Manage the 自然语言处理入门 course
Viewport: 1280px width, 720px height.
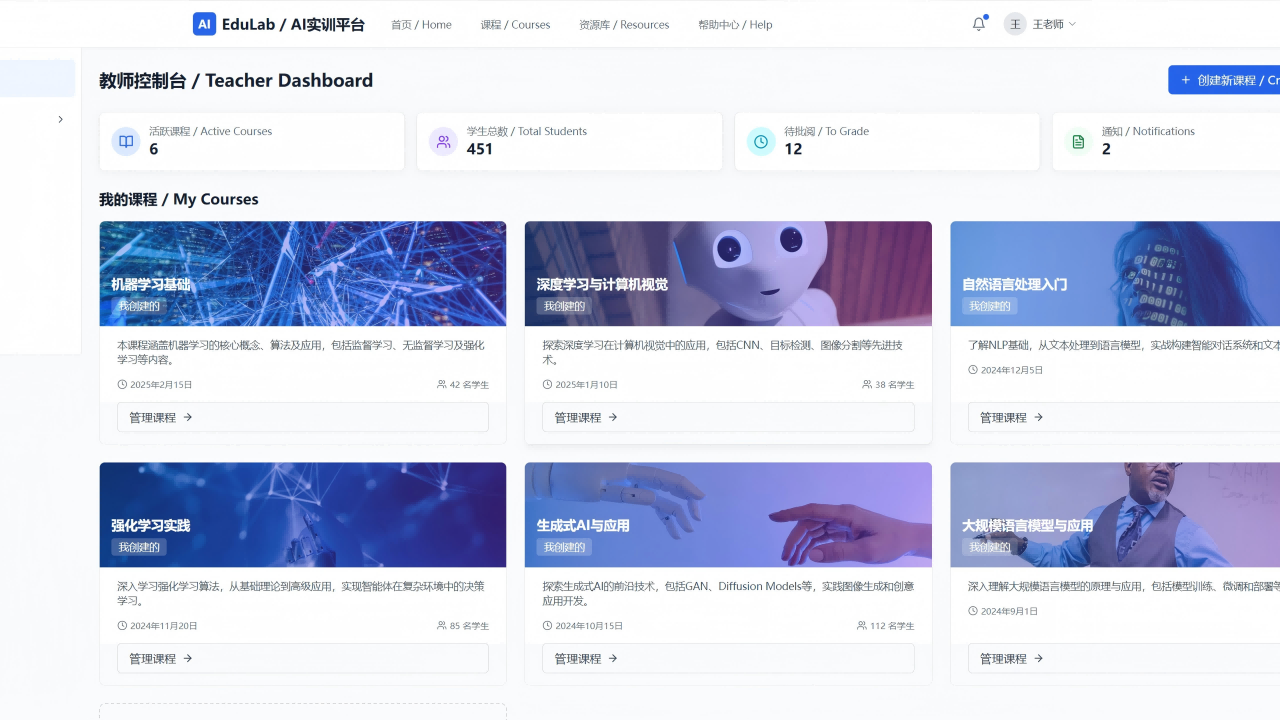click(1124, 417)
